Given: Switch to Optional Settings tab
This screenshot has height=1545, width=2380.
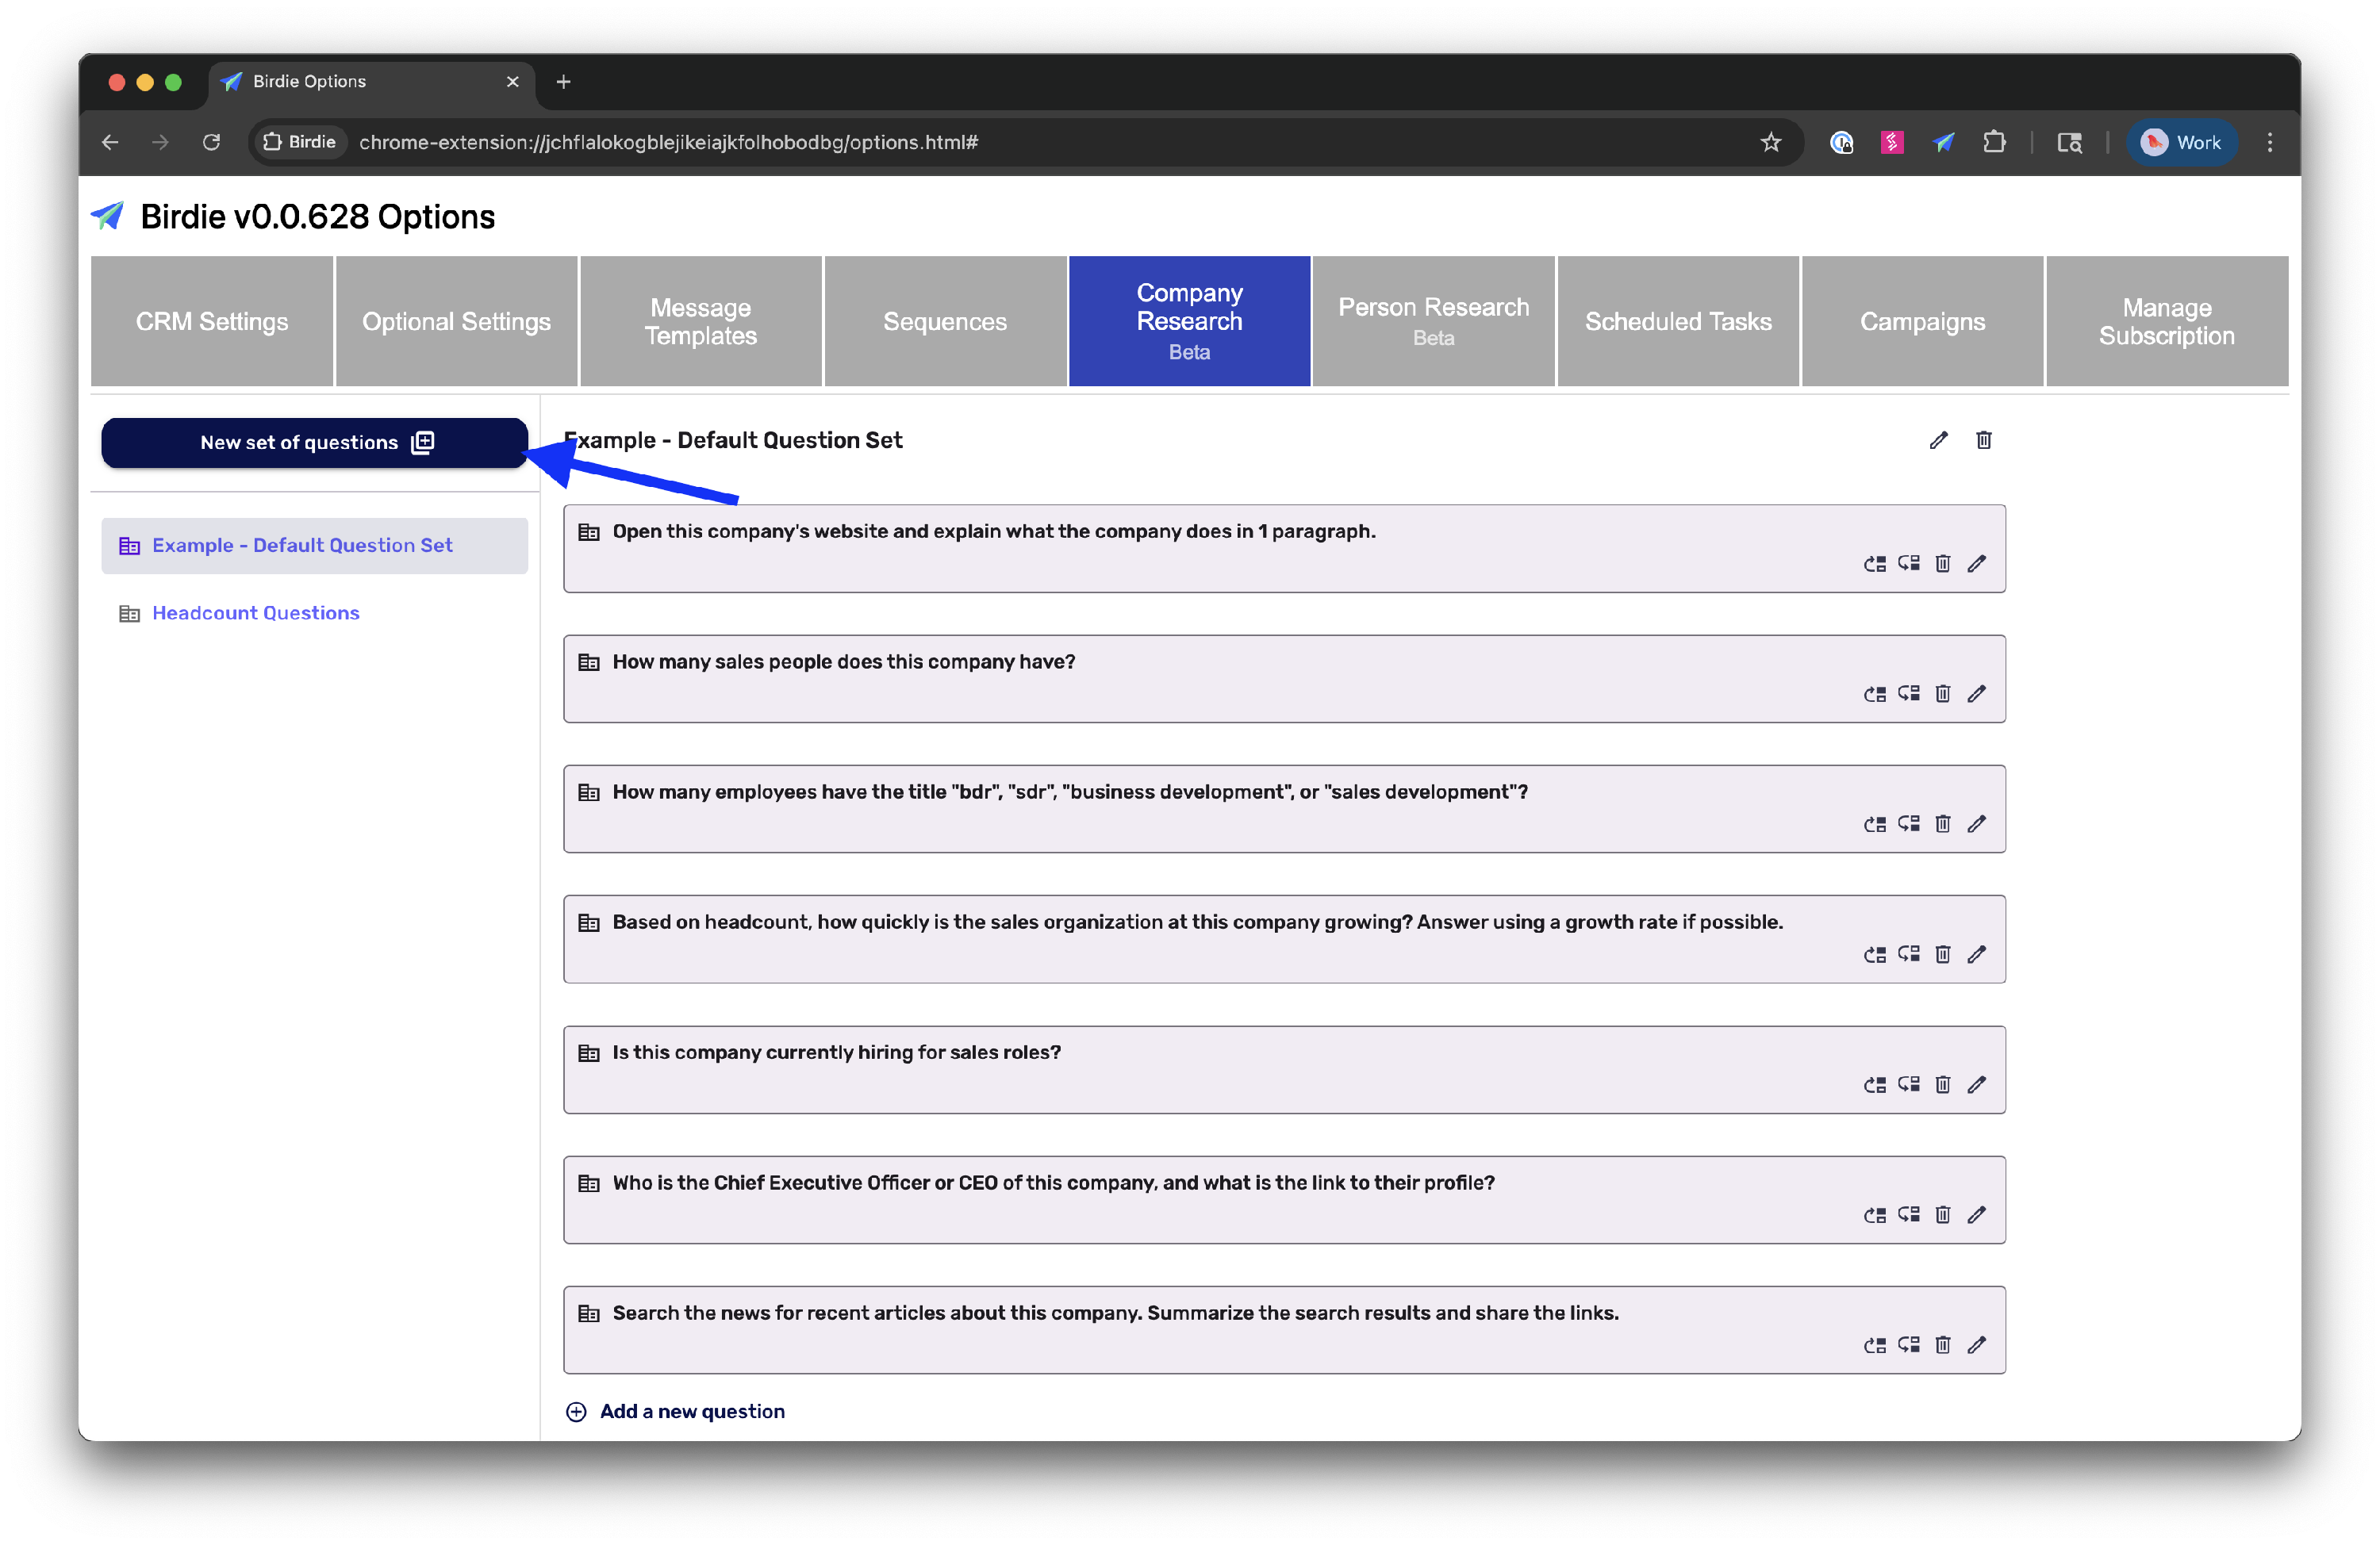Looking at the screenshot, I should 456,321.
